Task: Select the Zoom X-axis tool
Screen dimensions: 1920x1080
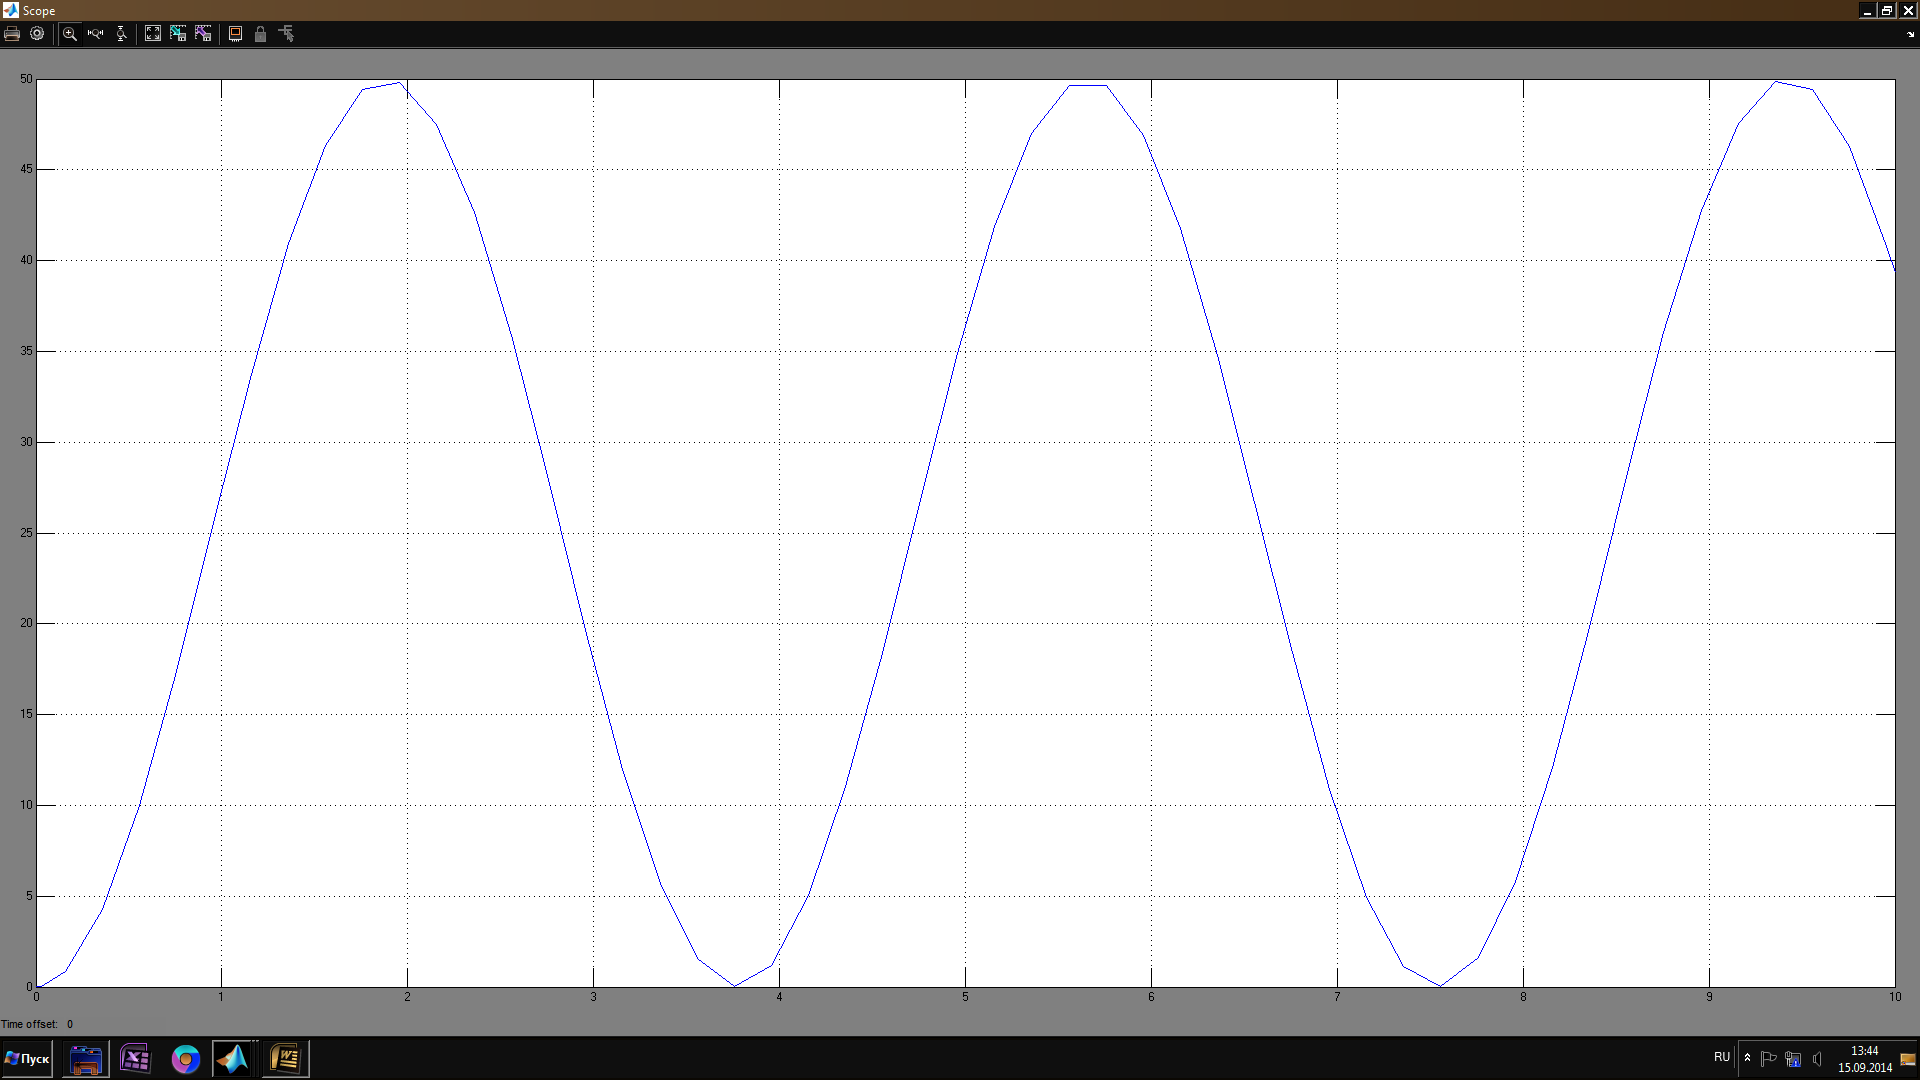Action: pyautogui.click(x=95, y=34)
